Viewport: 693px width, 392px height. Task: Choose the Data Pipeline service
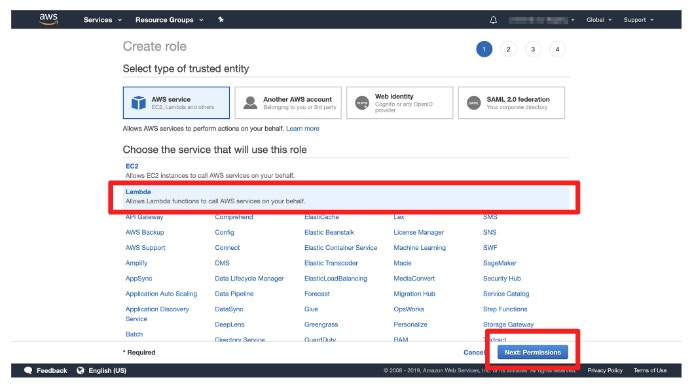click(234, 294)
